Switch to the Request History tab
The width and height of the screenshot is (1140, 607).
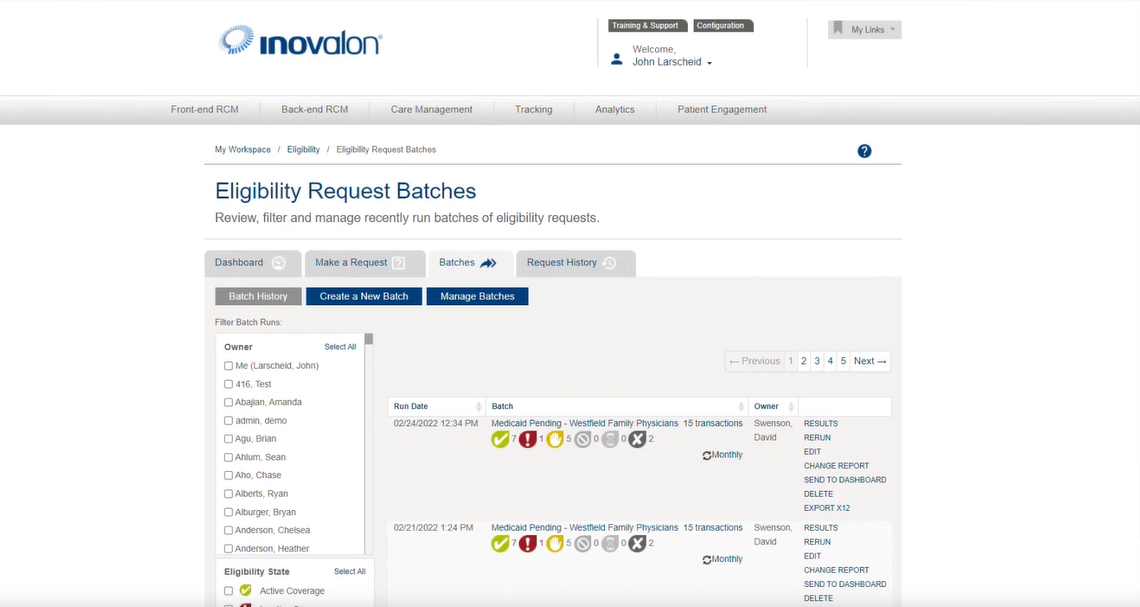point(576,263)
